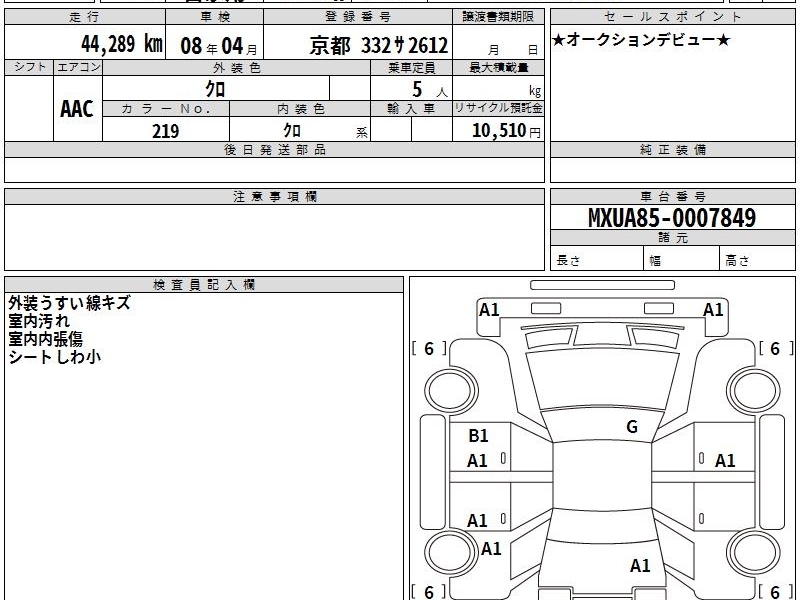Select the note 室内汚れ
800x600 pixels.
pos(39,321)
